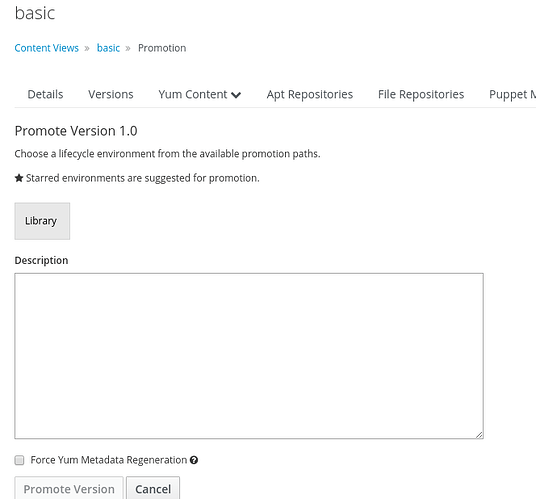This screenshot has width=536, height=499.
Task: Open the partially visible Puppet tab
Action: tap(512, 94)
